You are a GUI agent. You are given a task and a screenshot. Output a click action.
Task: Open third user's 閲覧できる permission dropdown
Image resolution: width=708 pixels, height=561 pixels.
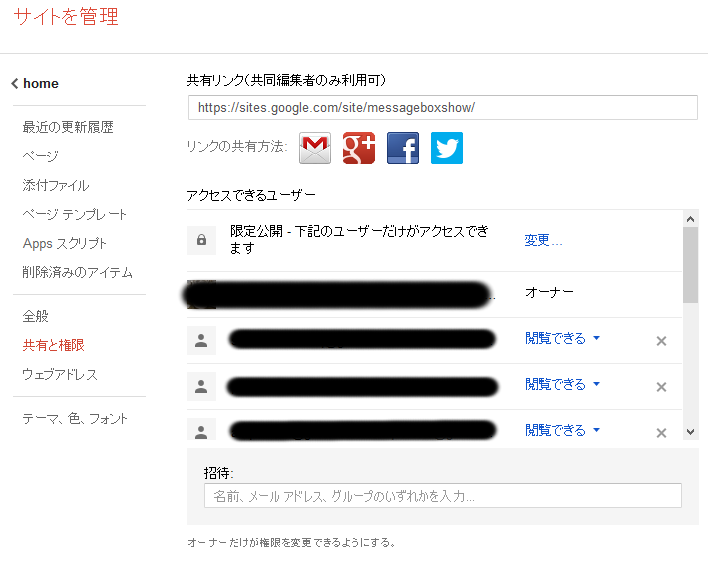click(562, 430)
